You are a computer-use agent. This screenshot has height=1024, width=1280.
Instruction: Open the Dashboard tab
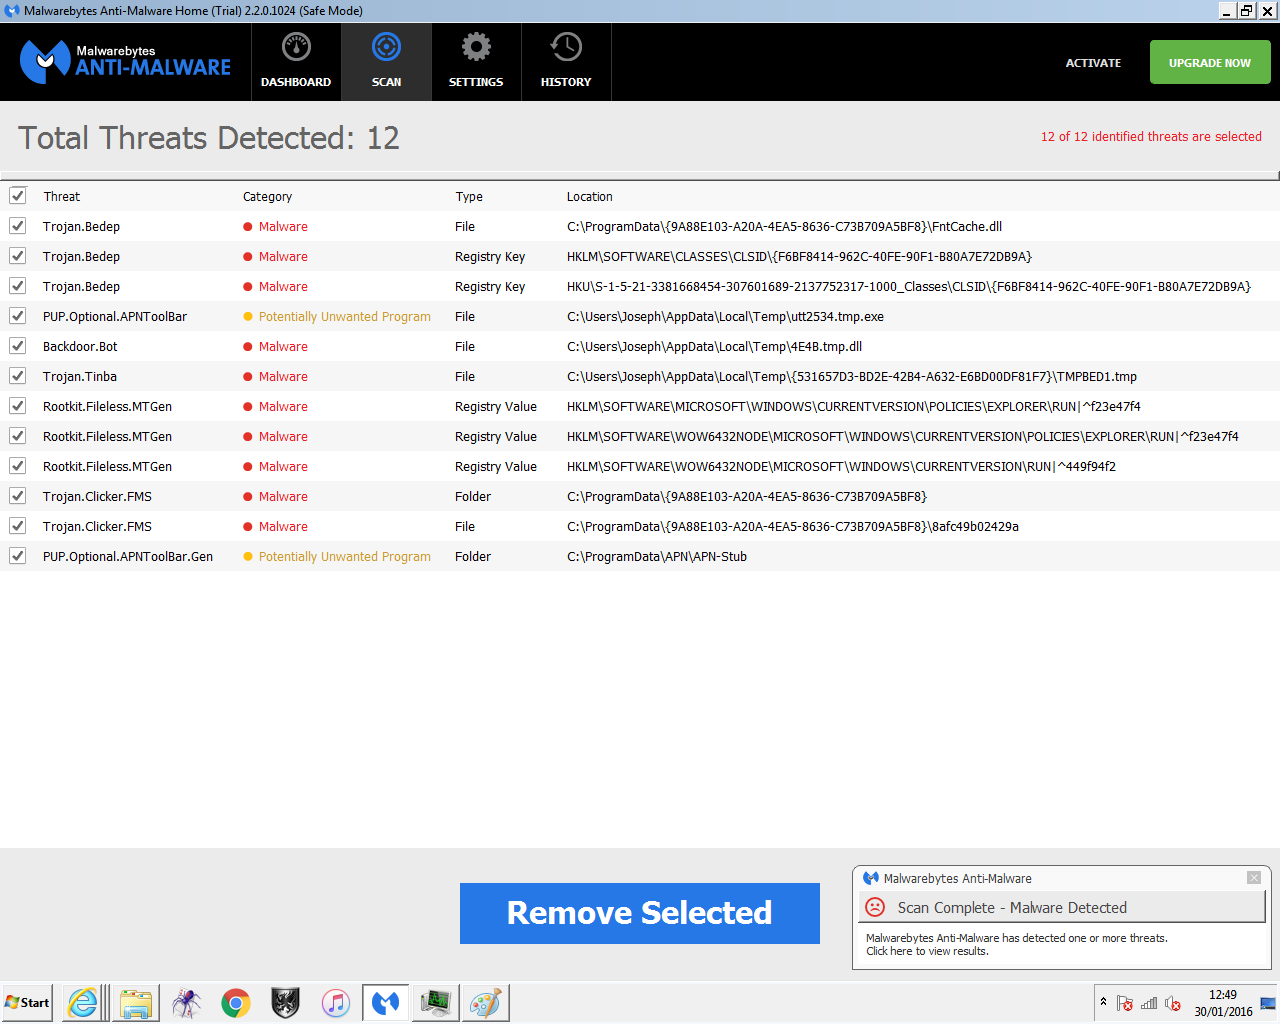click(296, 62)
